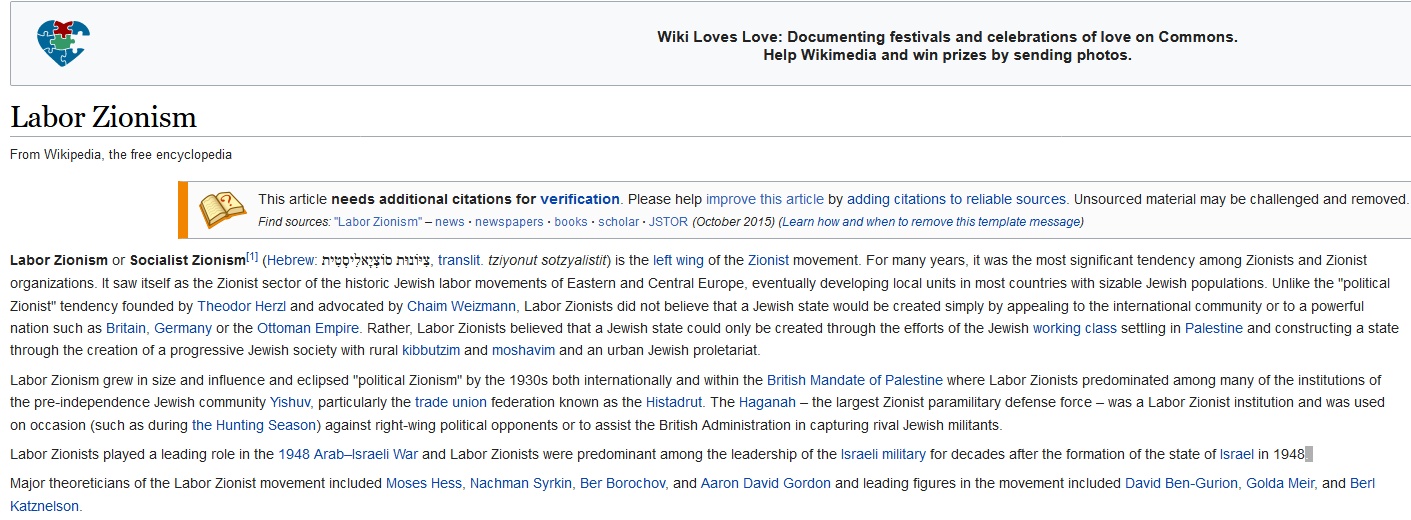1411x520 pixels.
Task: Open the Ottoman Empire link
Action: click(309, 328)
